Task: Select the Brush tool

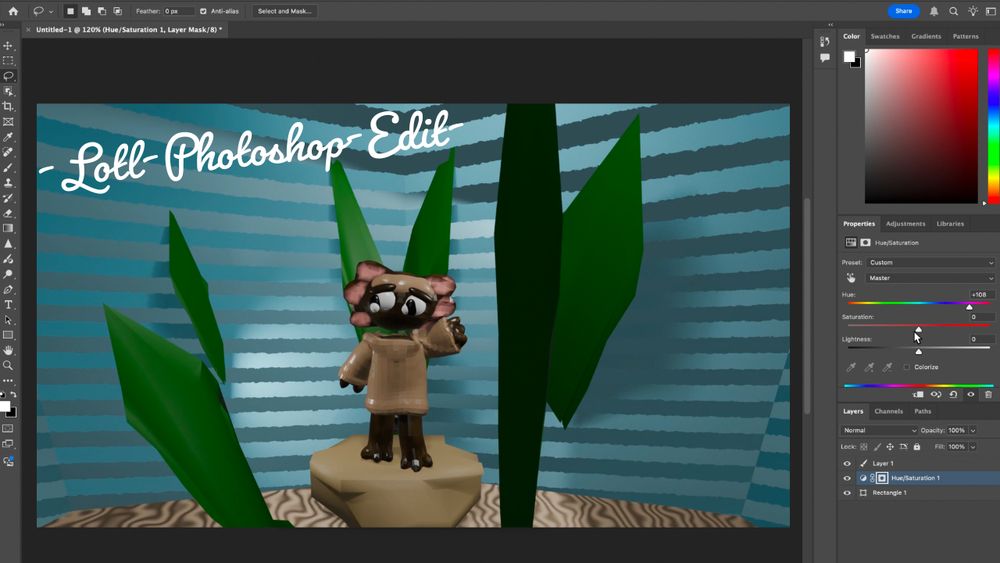Action: pyautogui.click(x=8, y=168)
